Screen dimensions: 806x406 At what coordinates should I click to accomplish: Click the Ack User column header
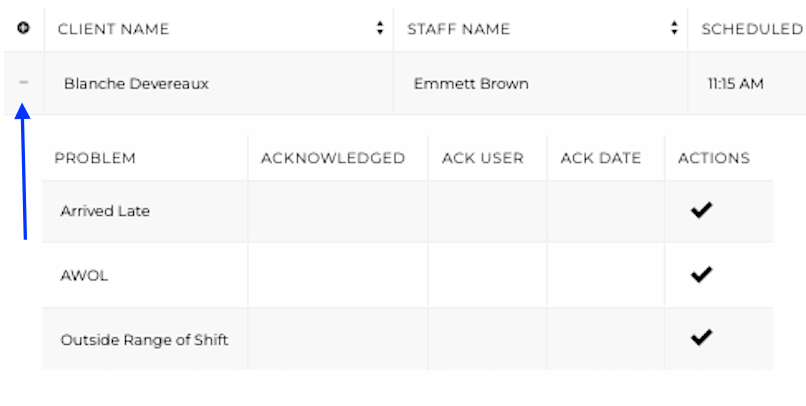(482, 158)
